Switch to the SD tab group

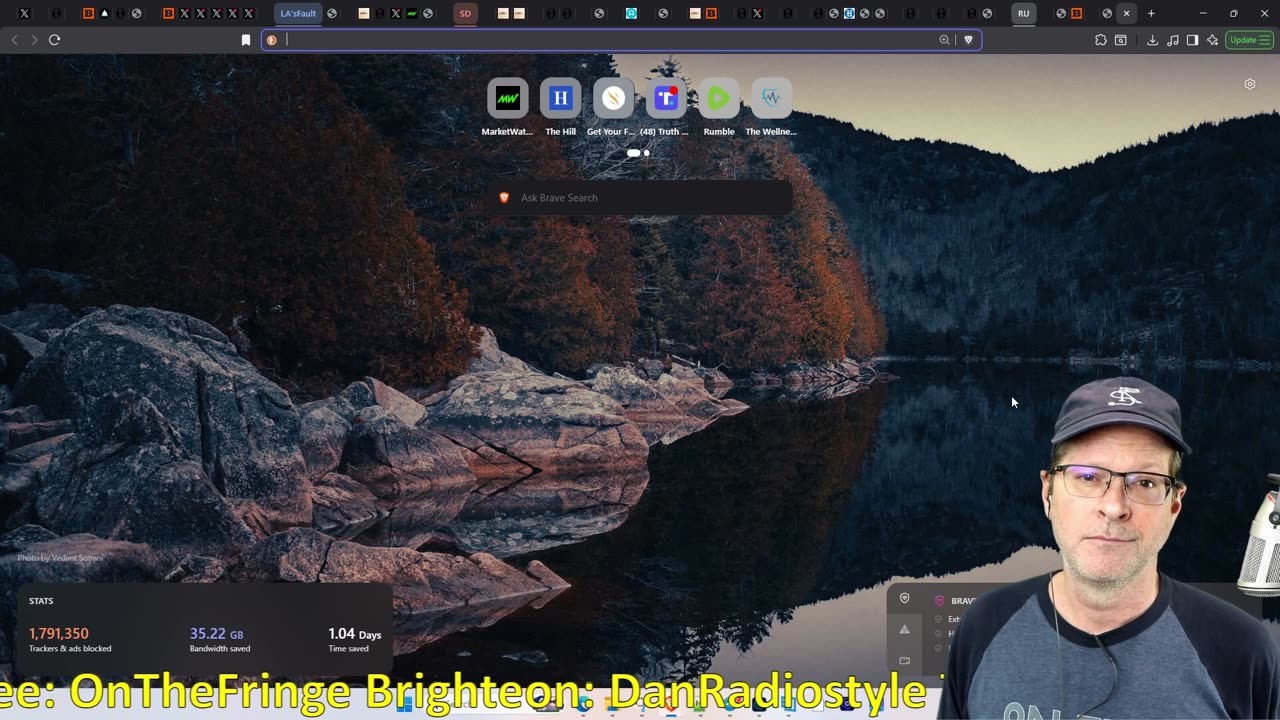pyautogui.click(x=465, y=14)
